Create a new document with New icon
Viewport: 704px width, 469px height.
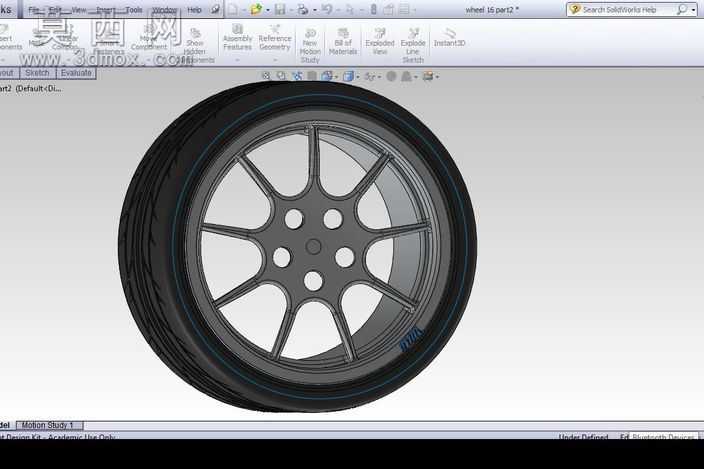click(x=233, y=9)
